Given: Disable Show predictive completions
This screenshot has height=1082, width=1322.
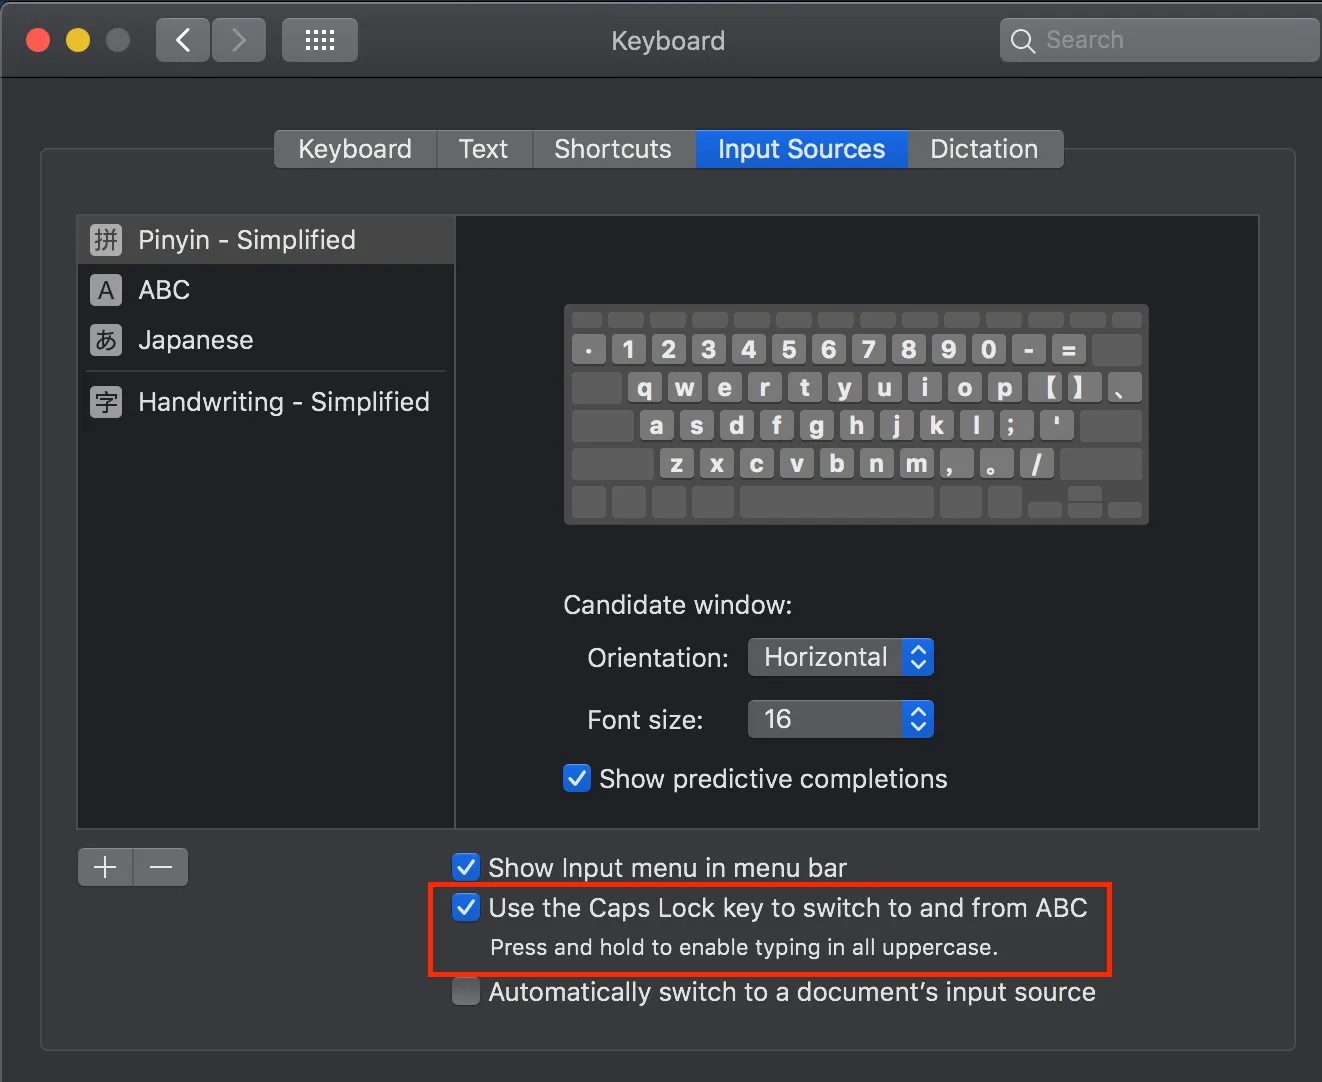Looking at the screenshot, I should tap(576, 778).
